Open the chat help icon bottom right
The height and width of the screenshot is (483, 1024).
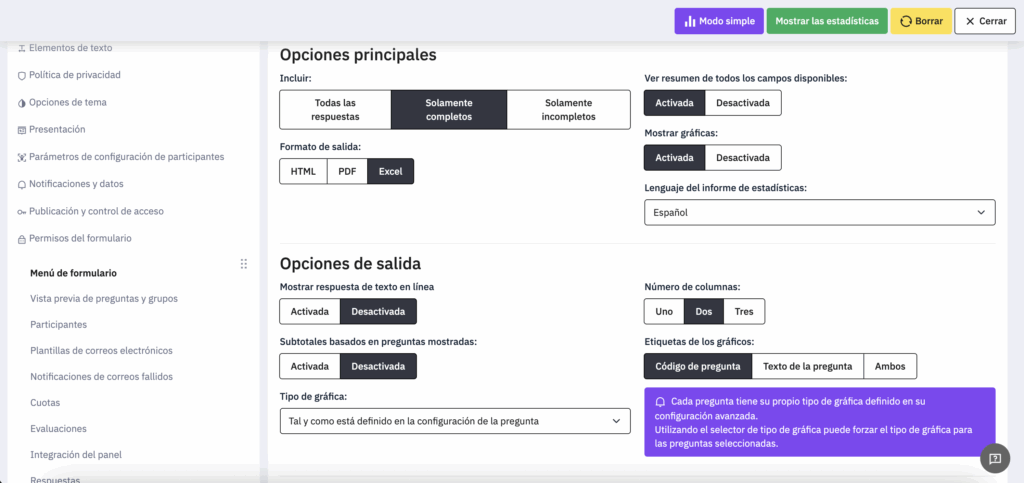click(x=995, y=458)
